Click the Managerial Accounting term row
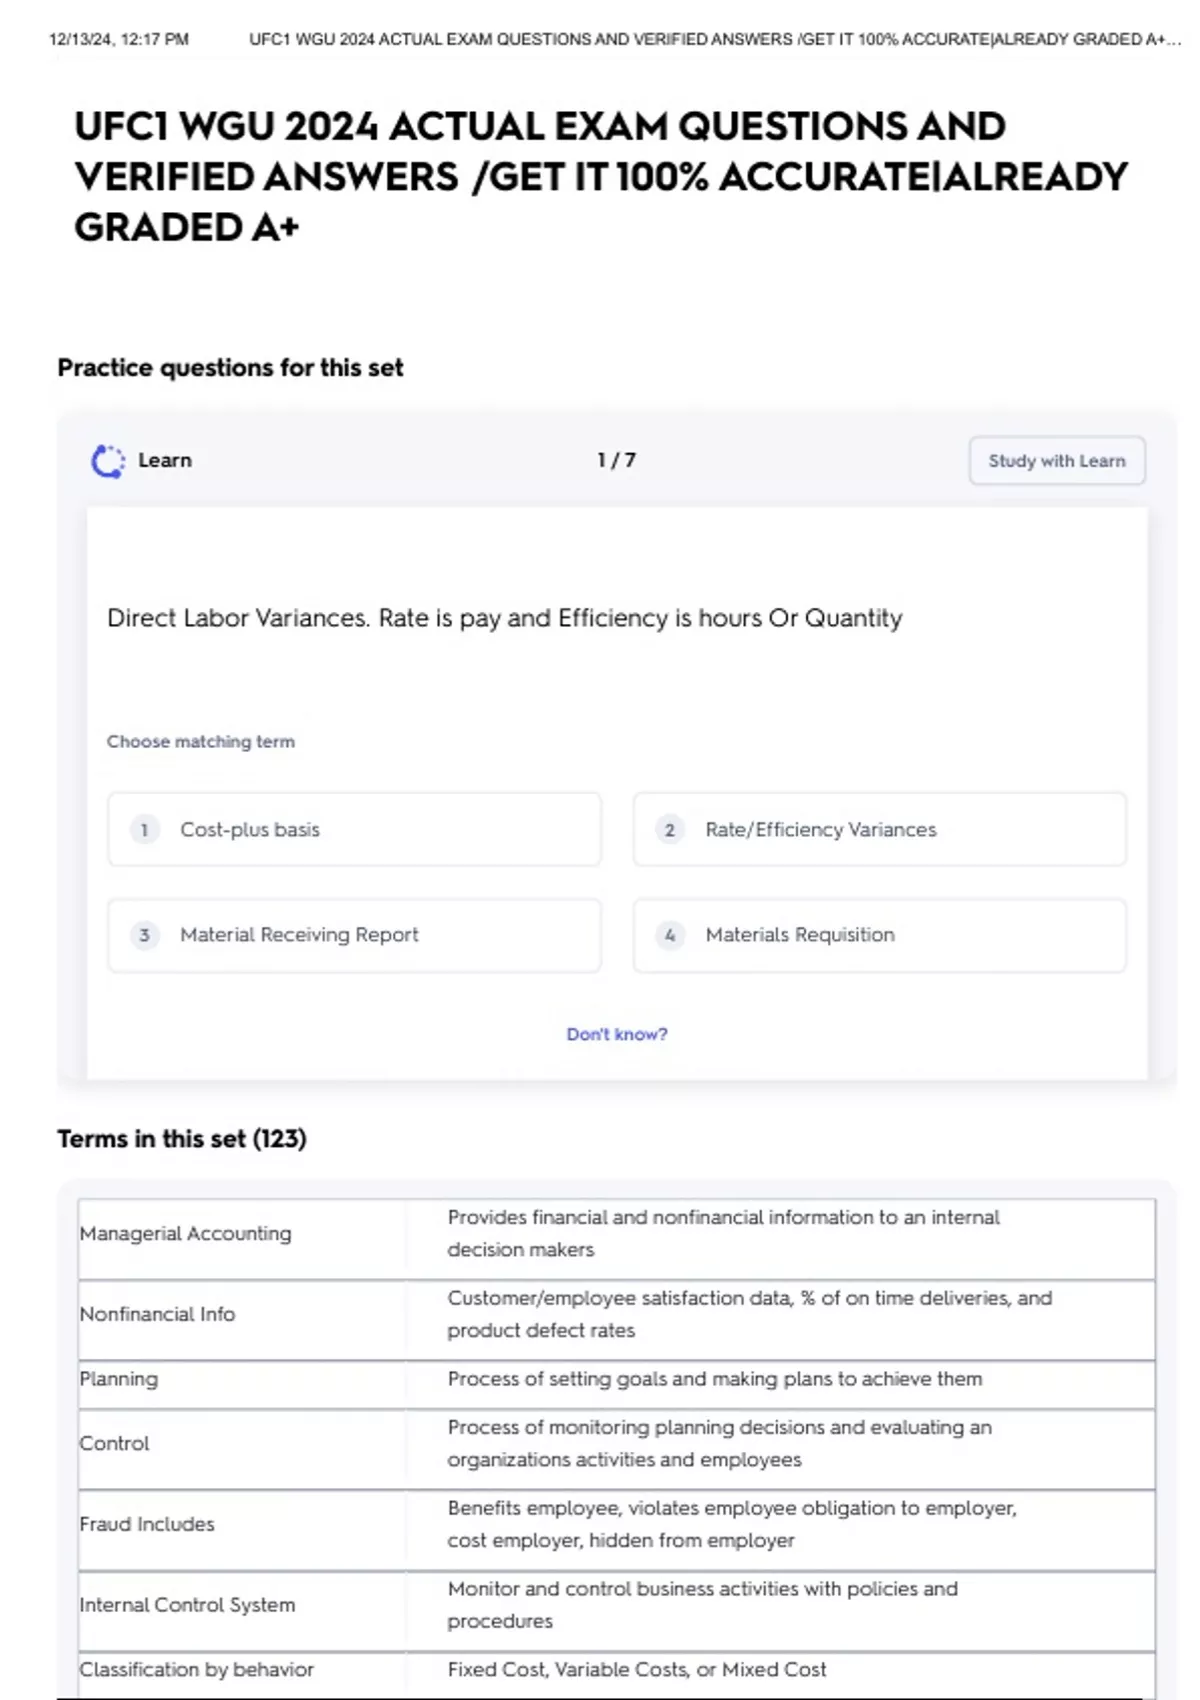The image size is (1200, 1700). click(x=186, y=1234)
